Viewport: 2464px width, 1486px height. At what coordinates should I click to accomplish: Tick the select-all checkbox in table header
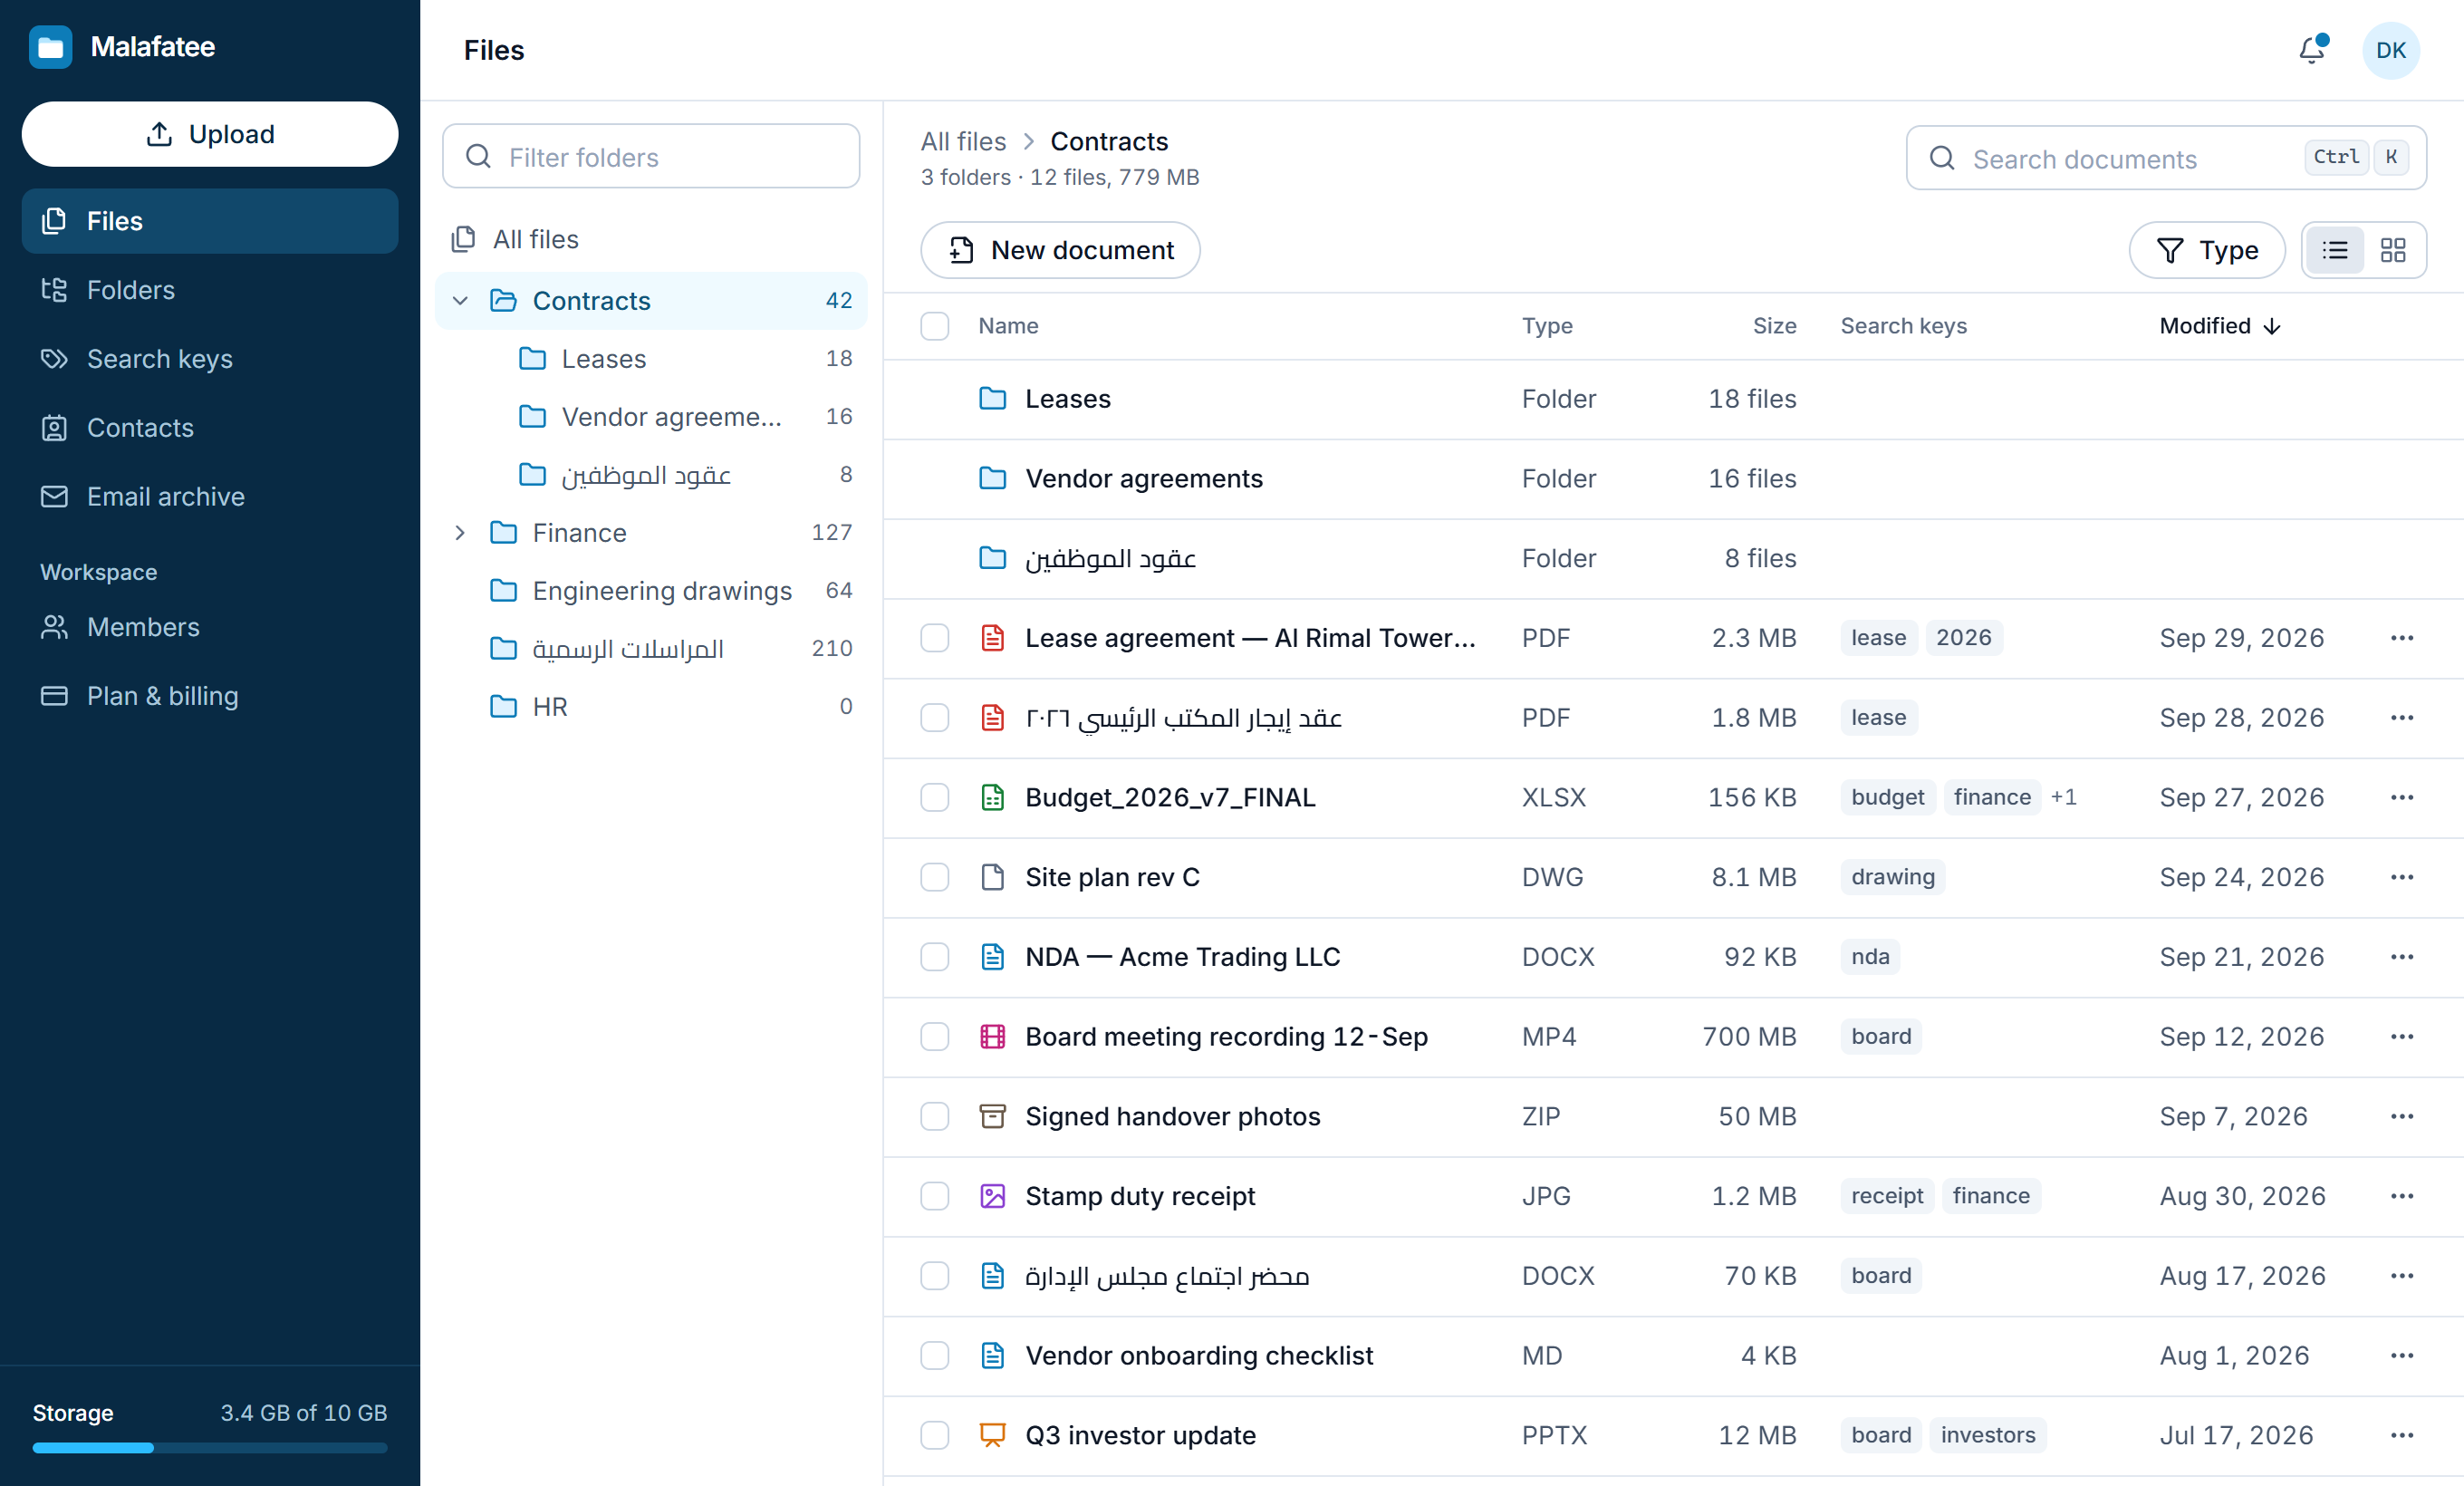pyautogui.click(x=934, y=326)
